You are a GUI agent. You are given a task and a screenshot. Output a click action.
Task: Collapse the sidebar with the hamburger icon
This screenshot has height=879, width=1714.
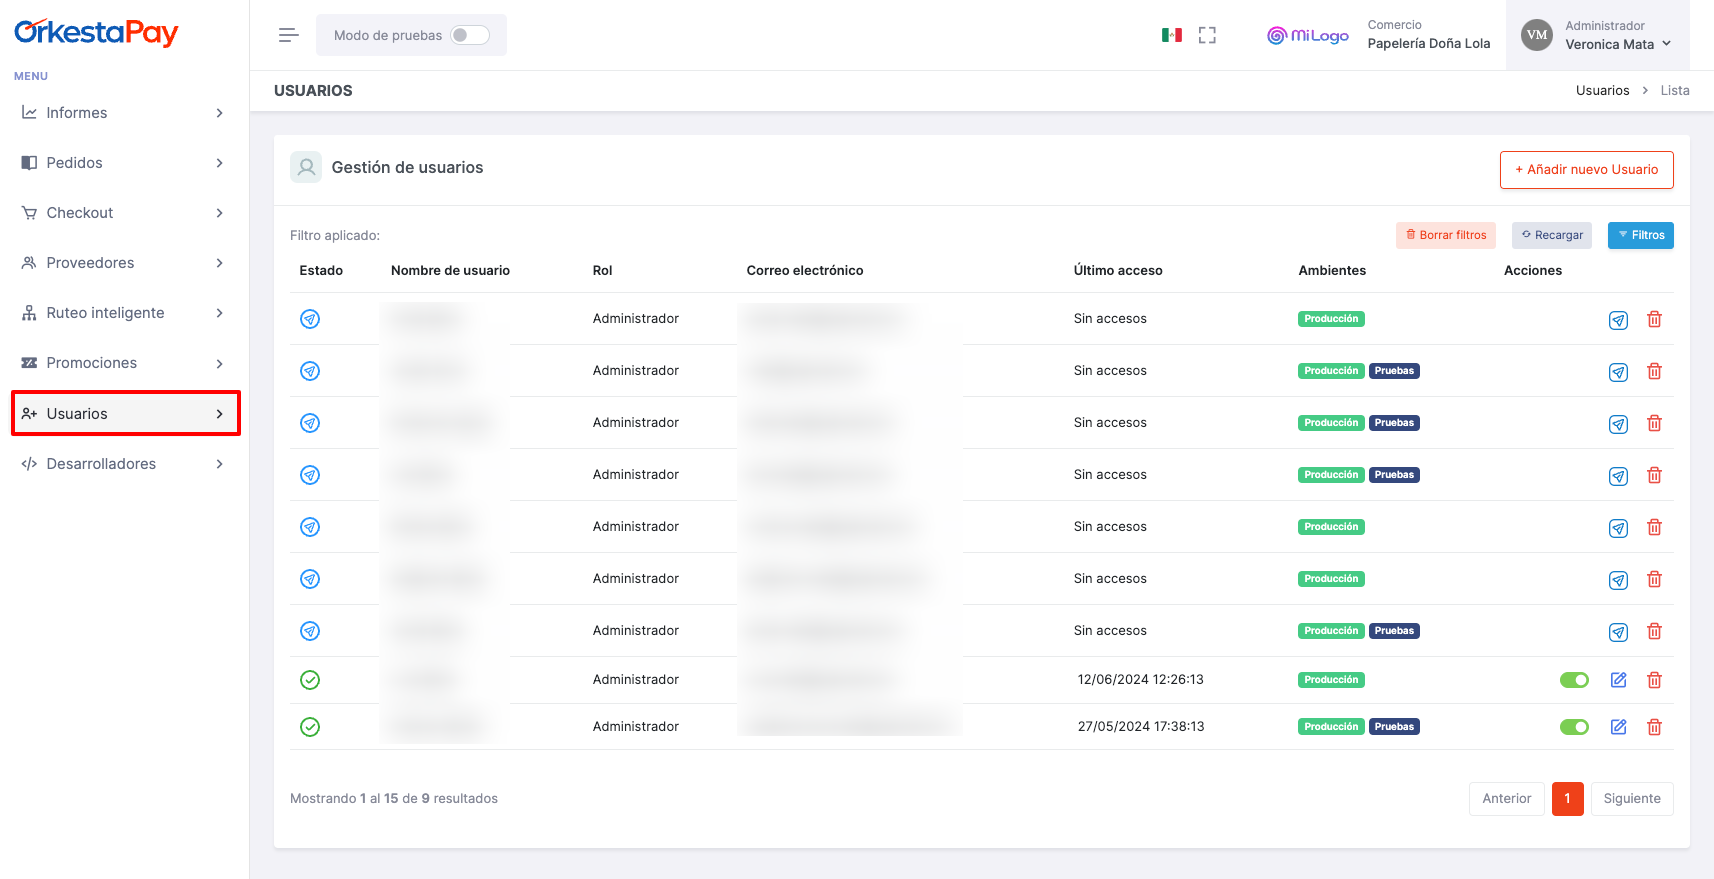click(288, 35)
